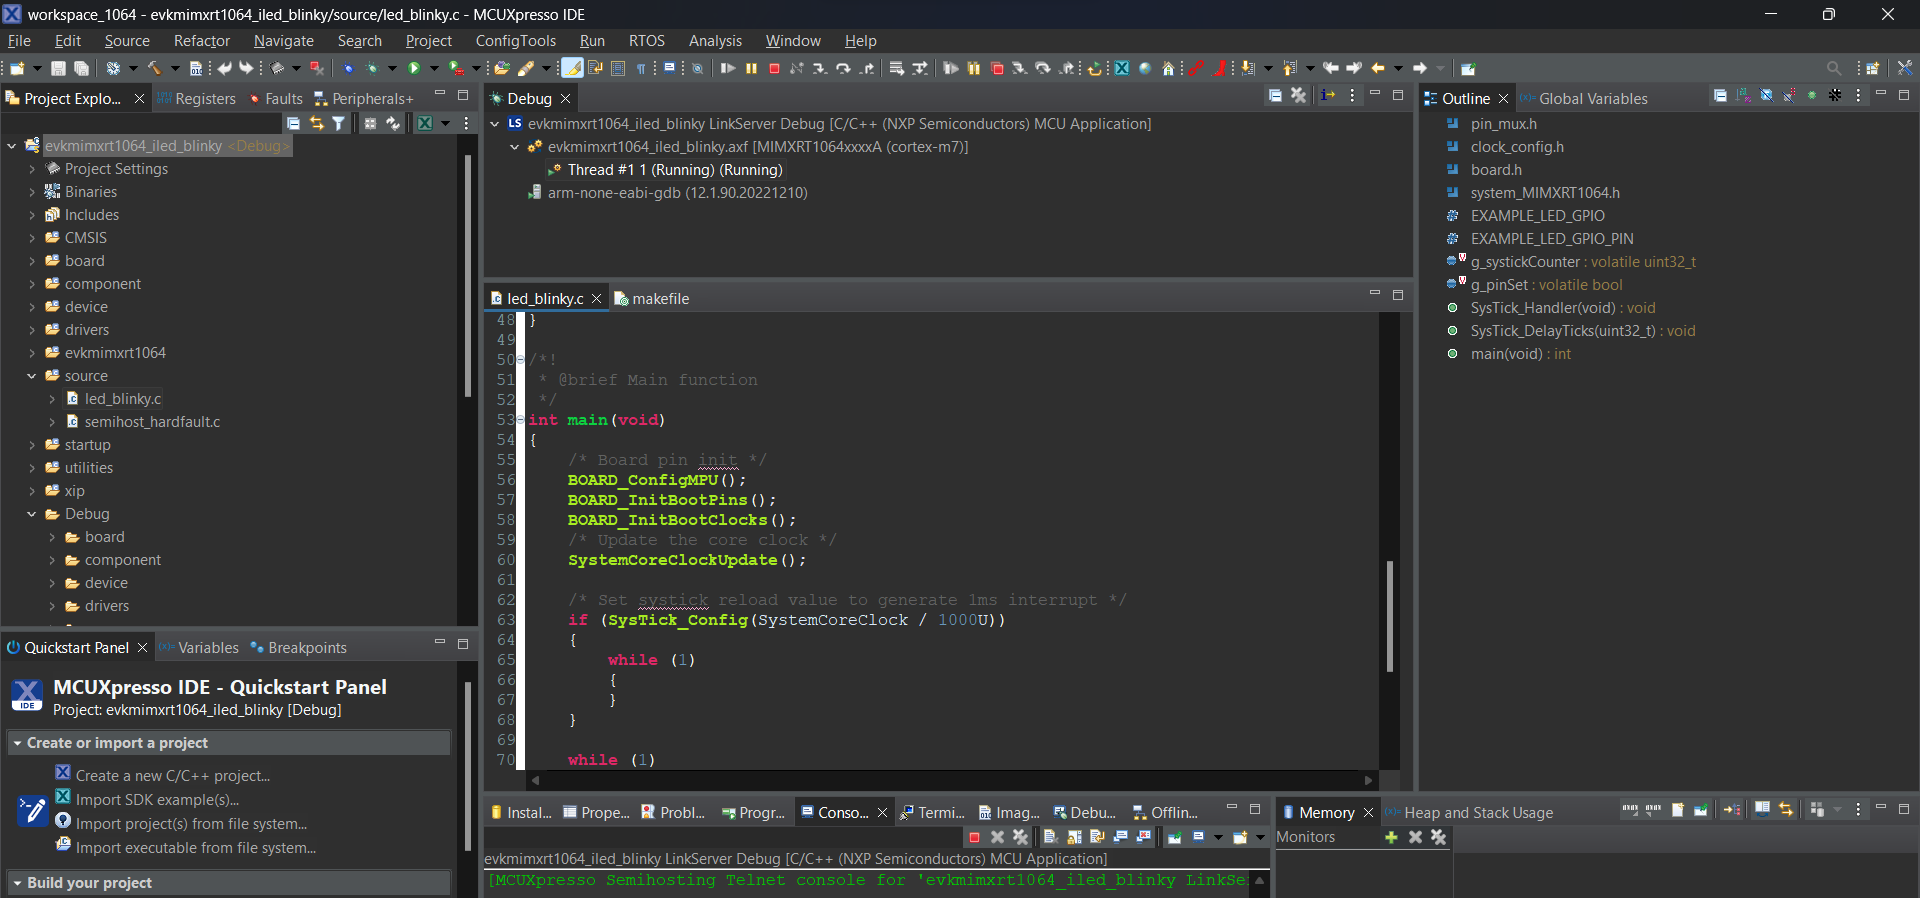Collapse the 'Create or import a project' section

(x=17, y=743)
